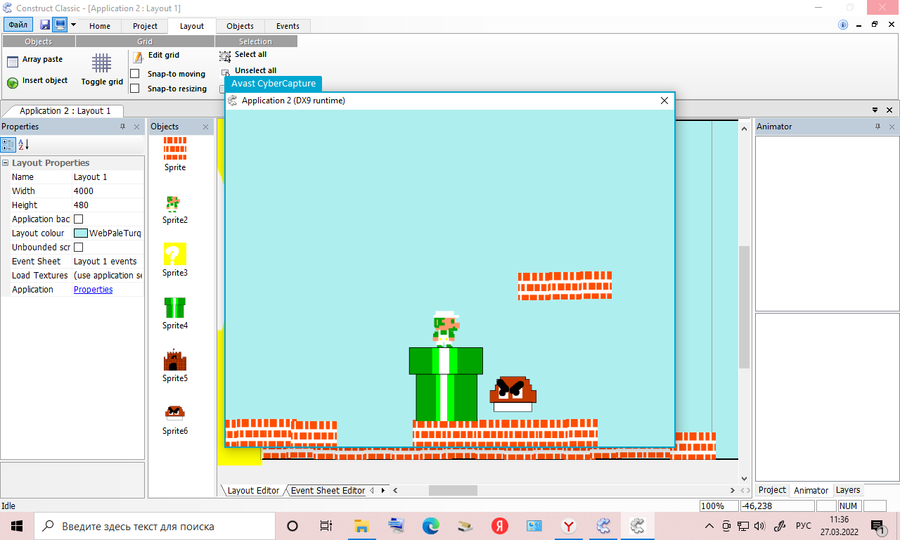The image size is (900, 540).
Task: Close the Objects panel
Action: pos(205,127)
